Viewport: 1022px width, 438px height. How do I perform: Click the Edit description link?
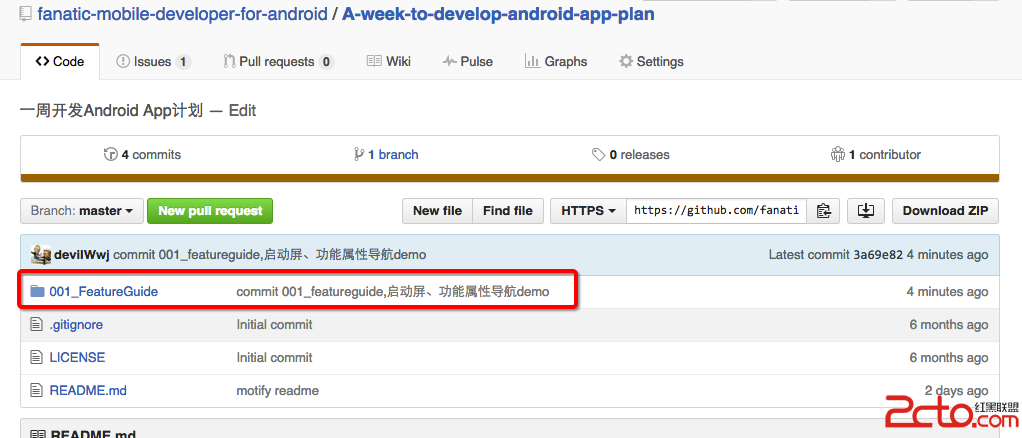click(242, 111)
